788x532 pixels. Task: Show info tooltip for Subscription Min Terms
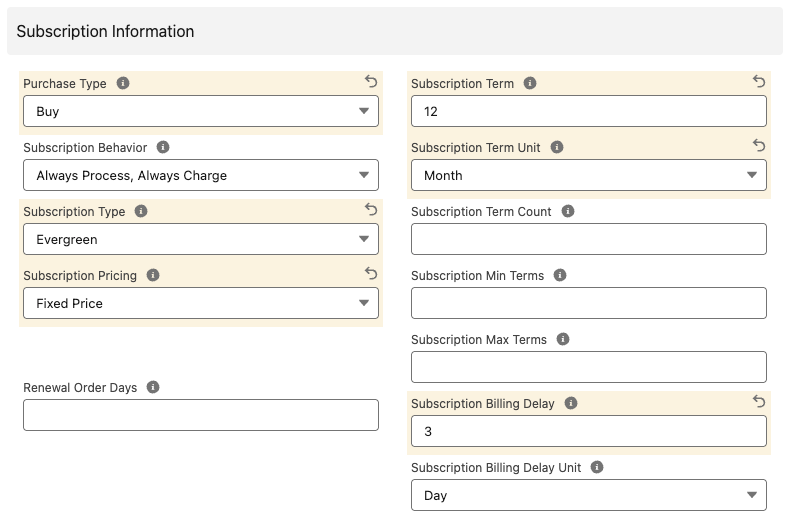click(560, 275)
